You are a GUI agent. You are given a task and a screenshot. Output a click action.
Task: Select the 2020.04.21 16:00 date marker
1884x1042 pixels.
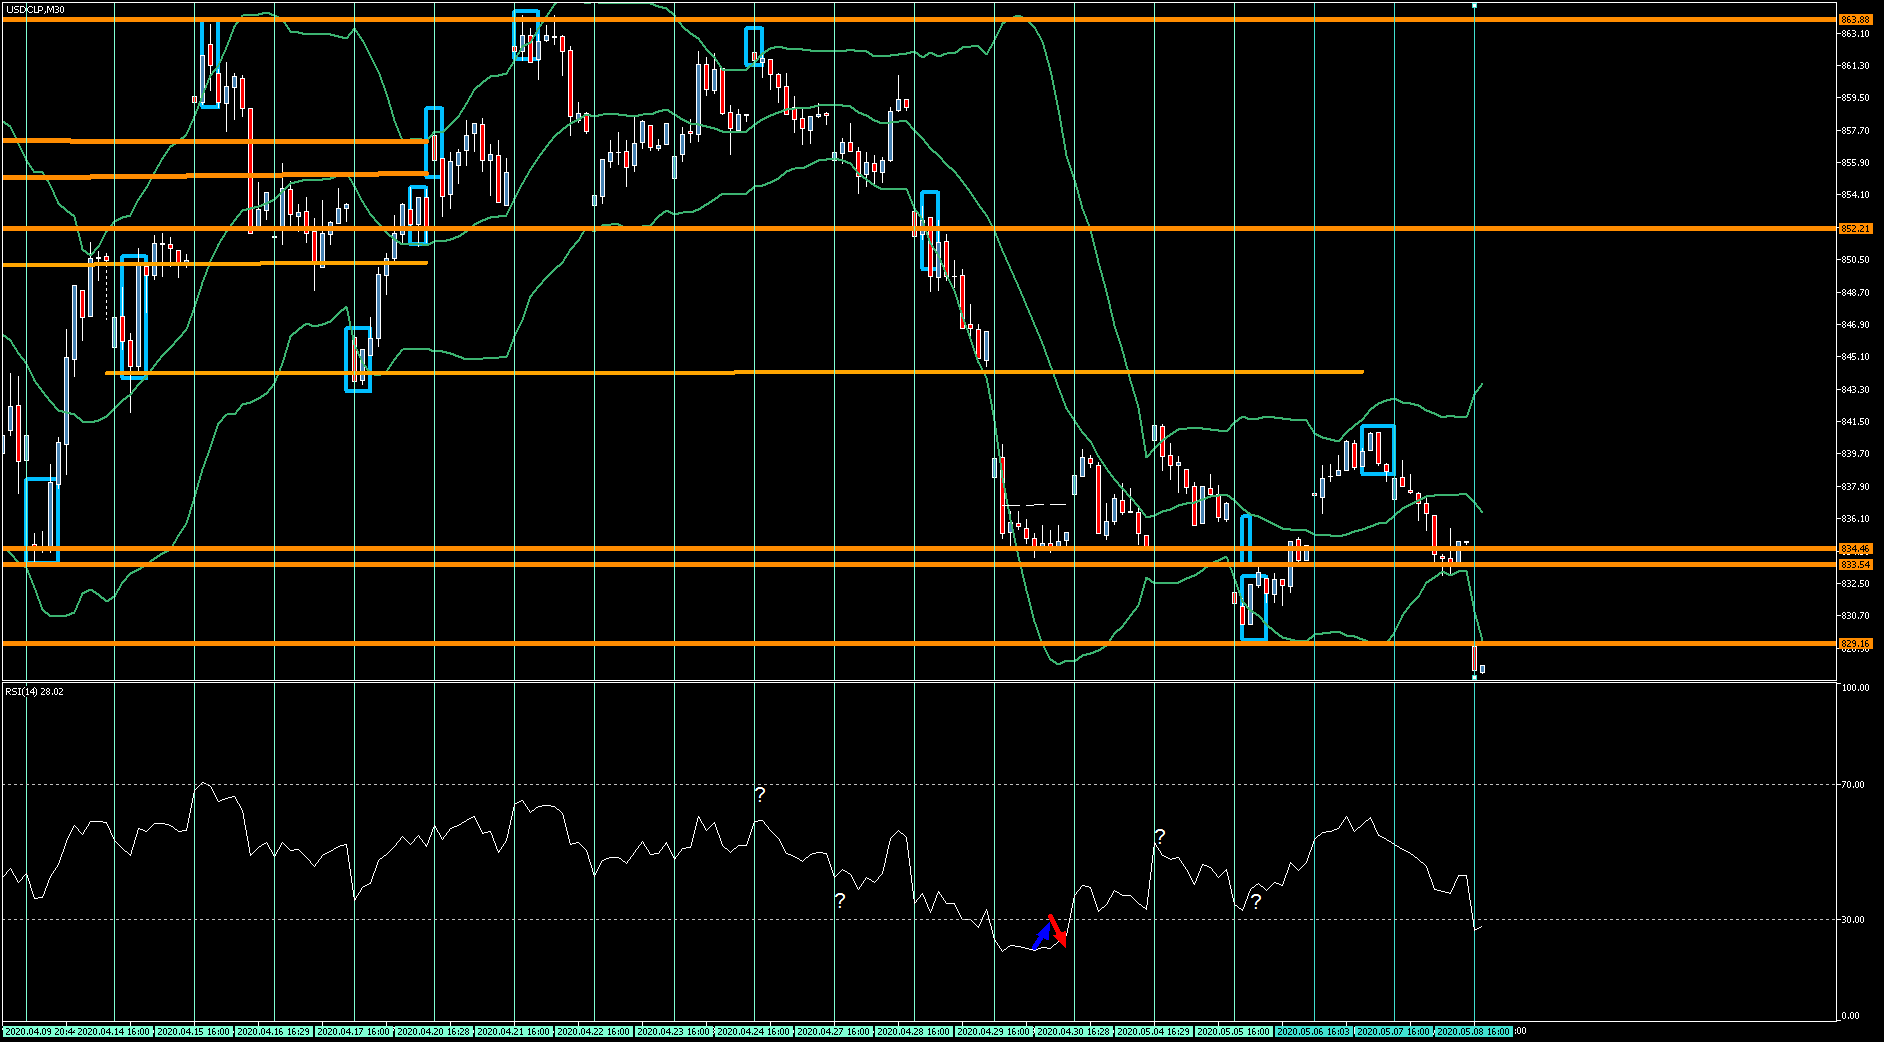(514, 1031)
